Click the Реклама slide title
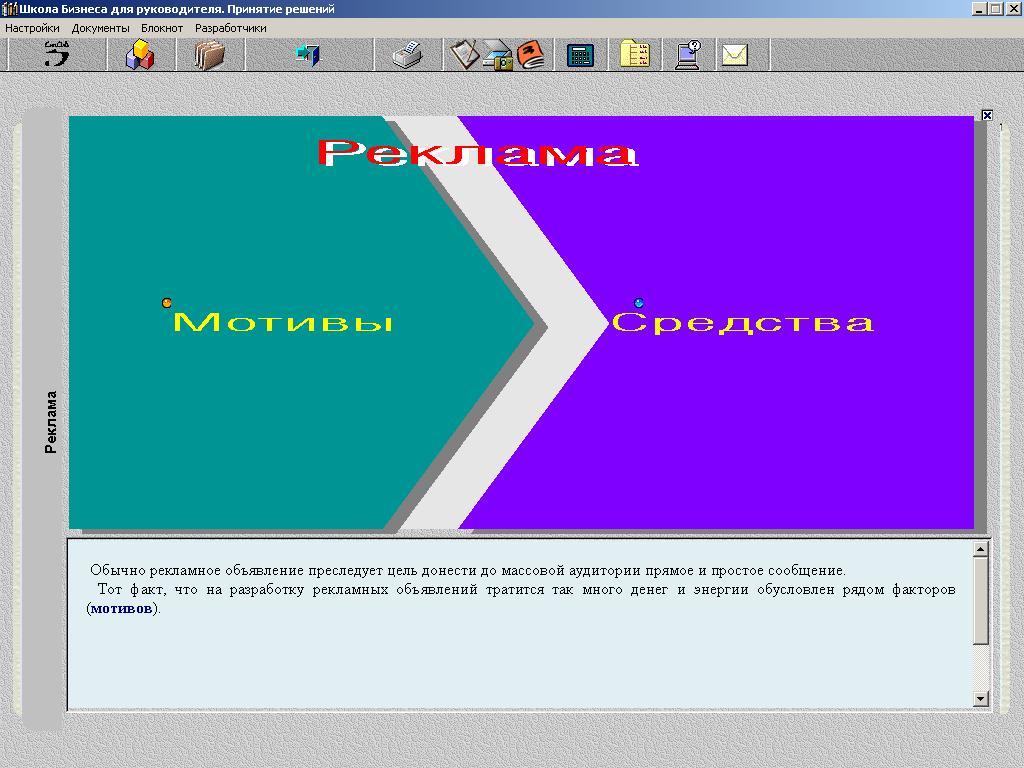Viewport: 1024px width, 768px height. [477, 153]
